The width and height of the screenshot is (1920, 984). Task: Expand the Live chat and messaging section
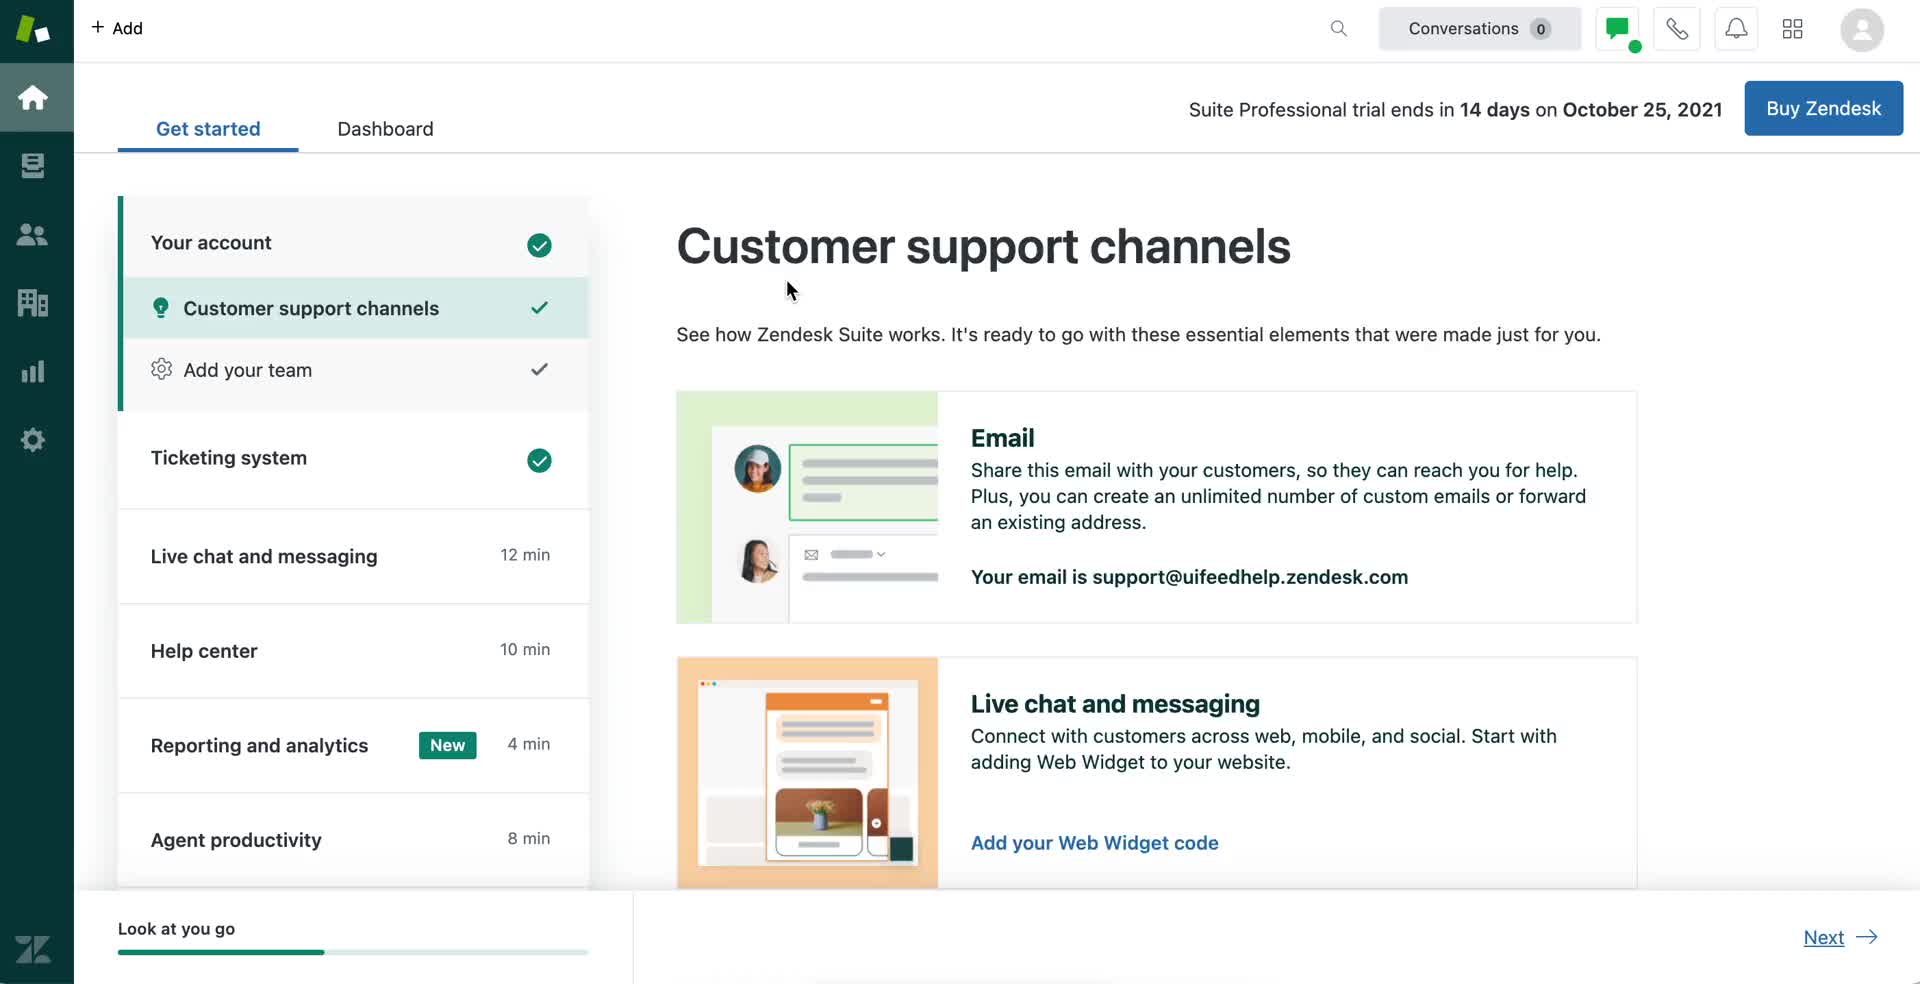click(354, 556)
